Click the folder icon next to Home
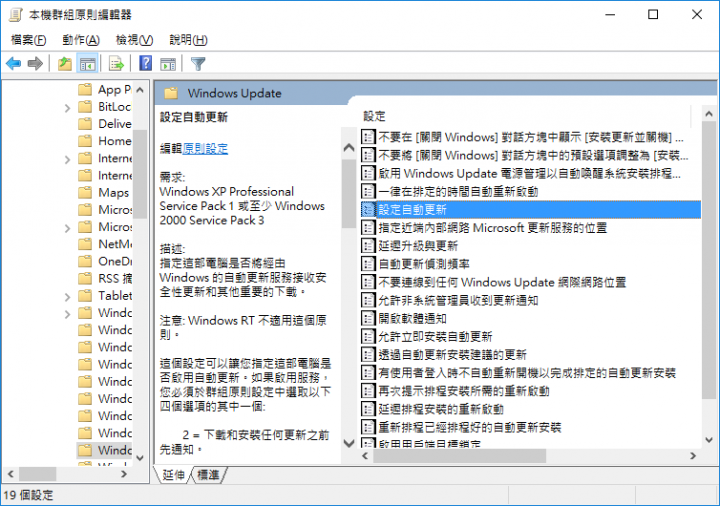The image size is (720, 506). pos(85,141)
